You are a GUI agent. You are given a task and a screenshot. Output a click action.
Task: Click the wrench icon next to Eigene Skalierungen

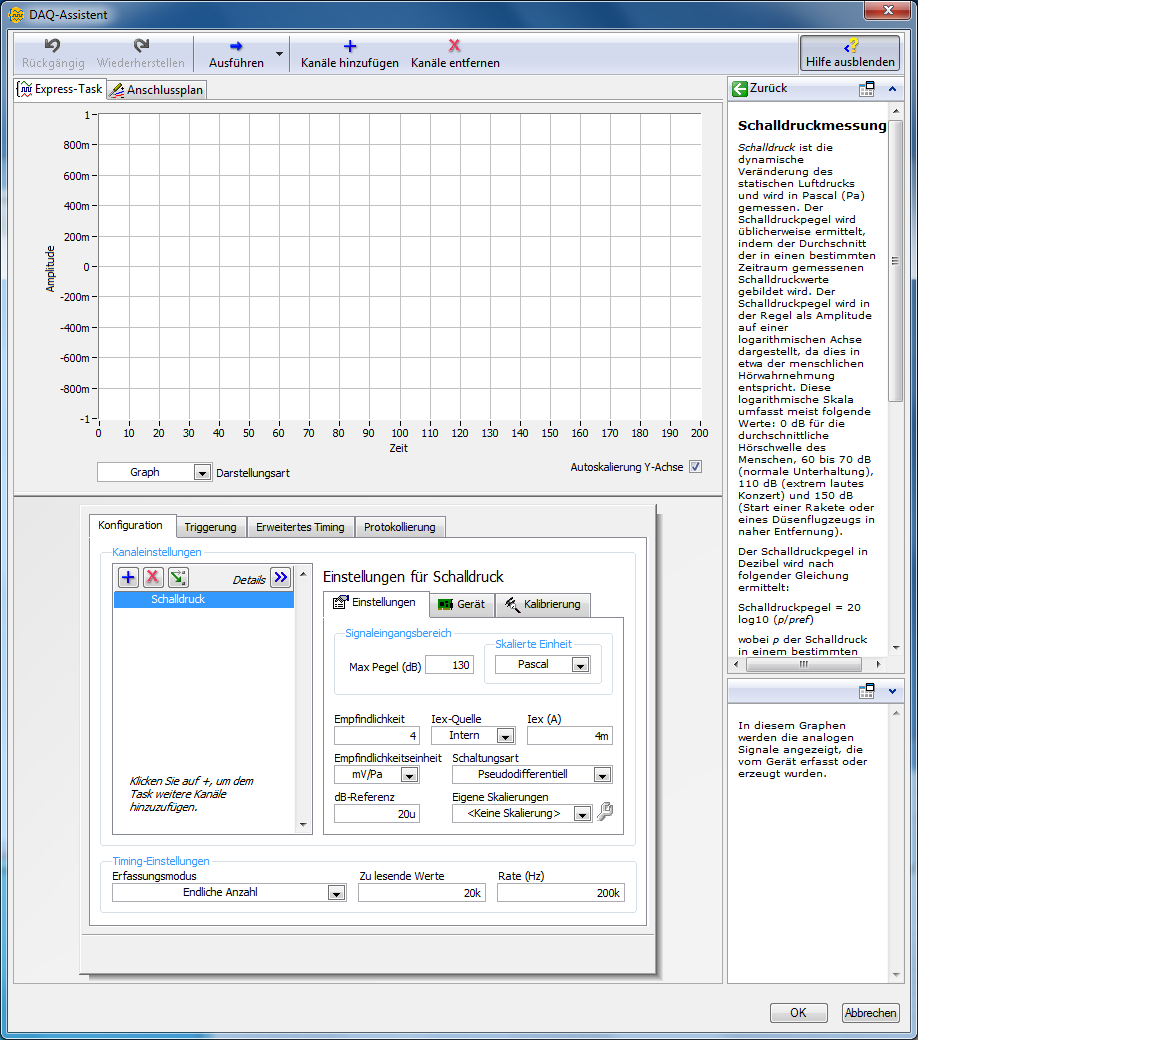(605, 813)
